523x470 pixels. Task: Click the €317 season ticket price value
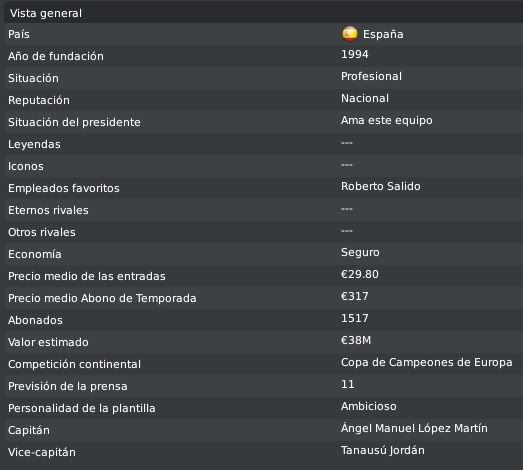[355, 296]
